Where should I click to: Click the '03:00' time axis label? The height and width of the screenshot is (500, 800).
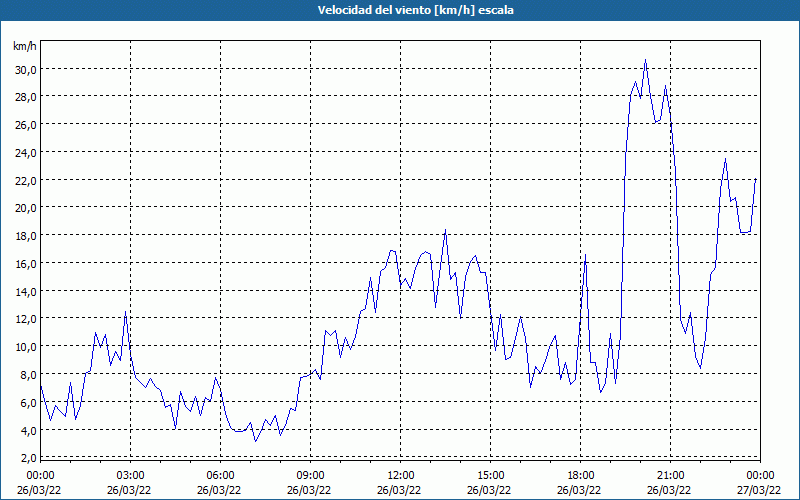click(130, 476)
